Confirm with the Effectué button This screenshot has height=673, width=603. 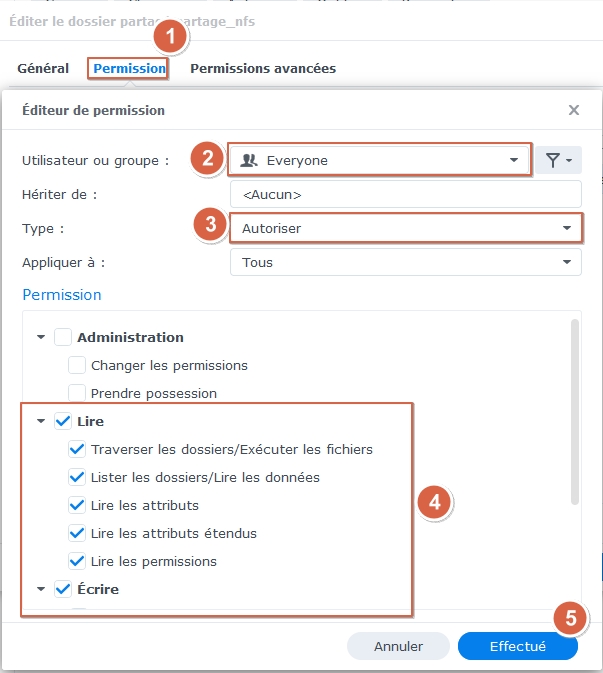[x=517, y=646]
